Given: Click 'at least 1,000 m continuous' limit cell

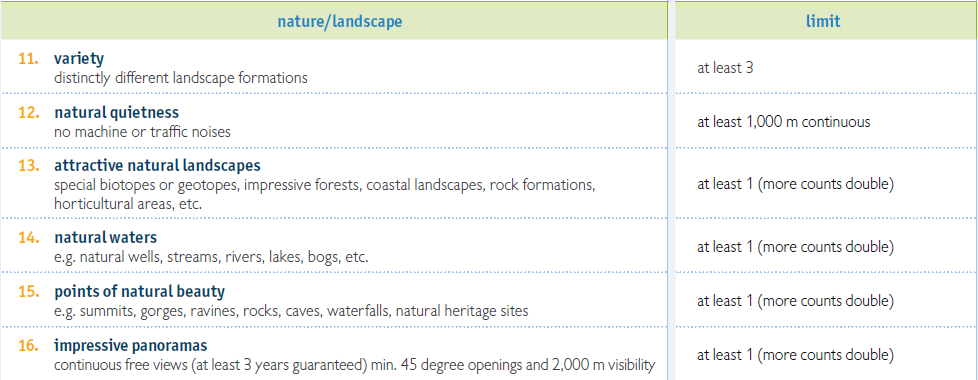Looking at the screenshot, I should [x=783, y=122].
